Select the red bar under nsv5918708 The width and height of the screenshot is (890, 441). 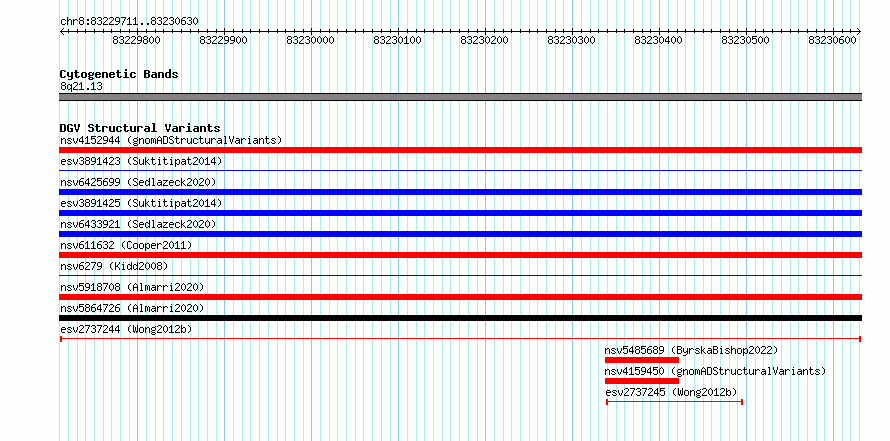click(x=460, y=297)
